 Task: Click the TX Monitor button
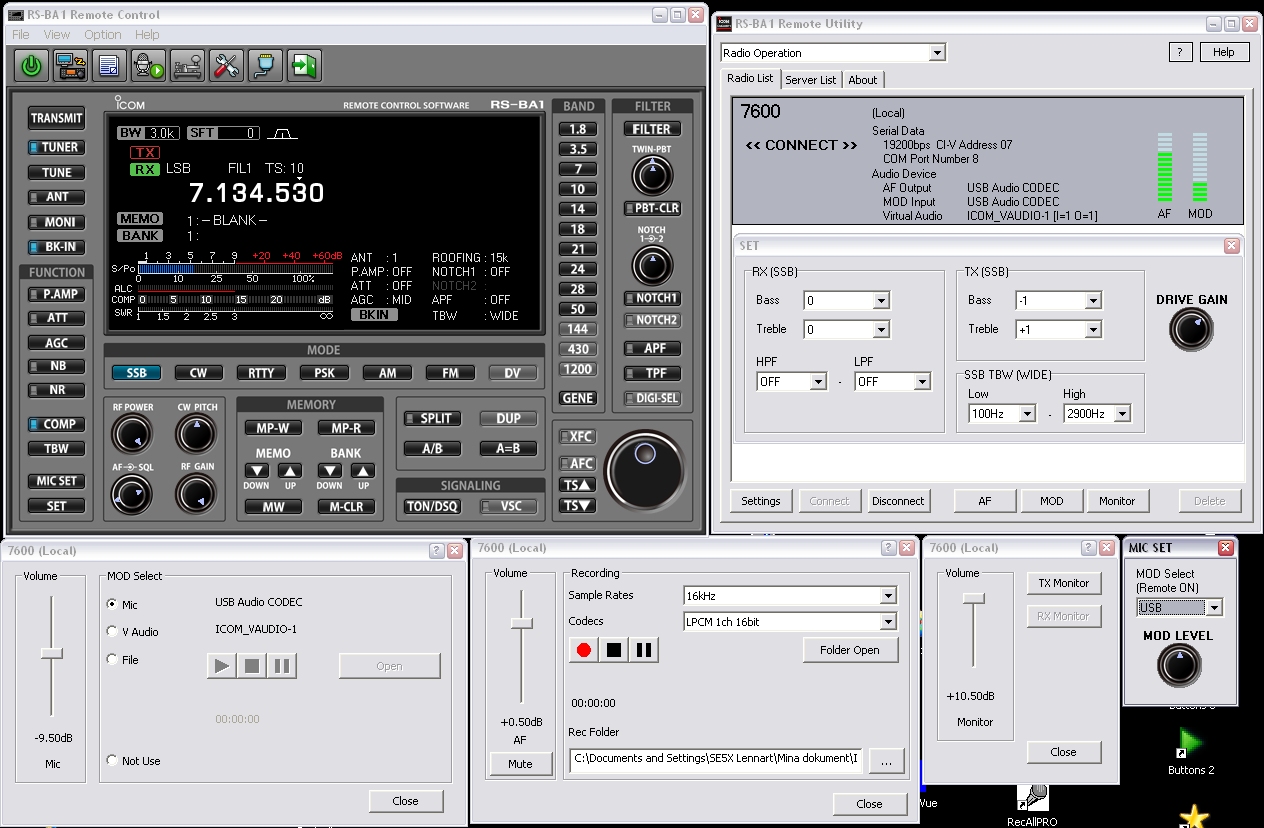tap(1064, 583)
